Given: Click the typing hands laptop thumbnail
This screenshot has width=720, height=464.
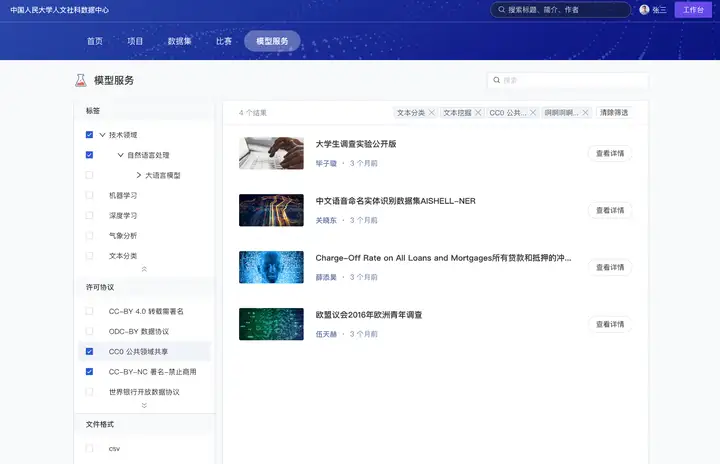Looking at the screenshot, I should point(271,153).
